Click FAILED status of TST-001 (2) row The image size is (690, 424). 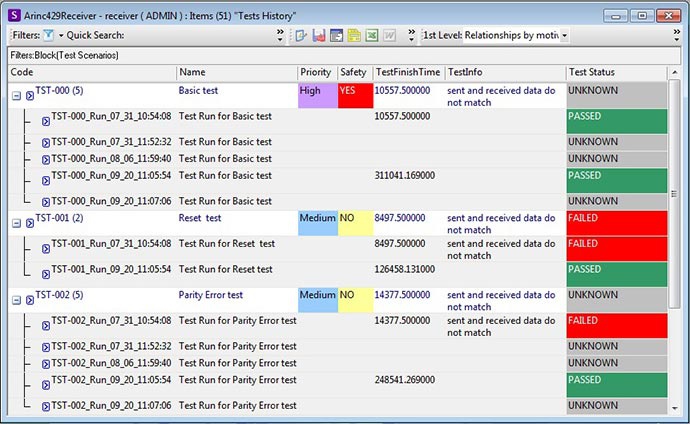[617, 223]
